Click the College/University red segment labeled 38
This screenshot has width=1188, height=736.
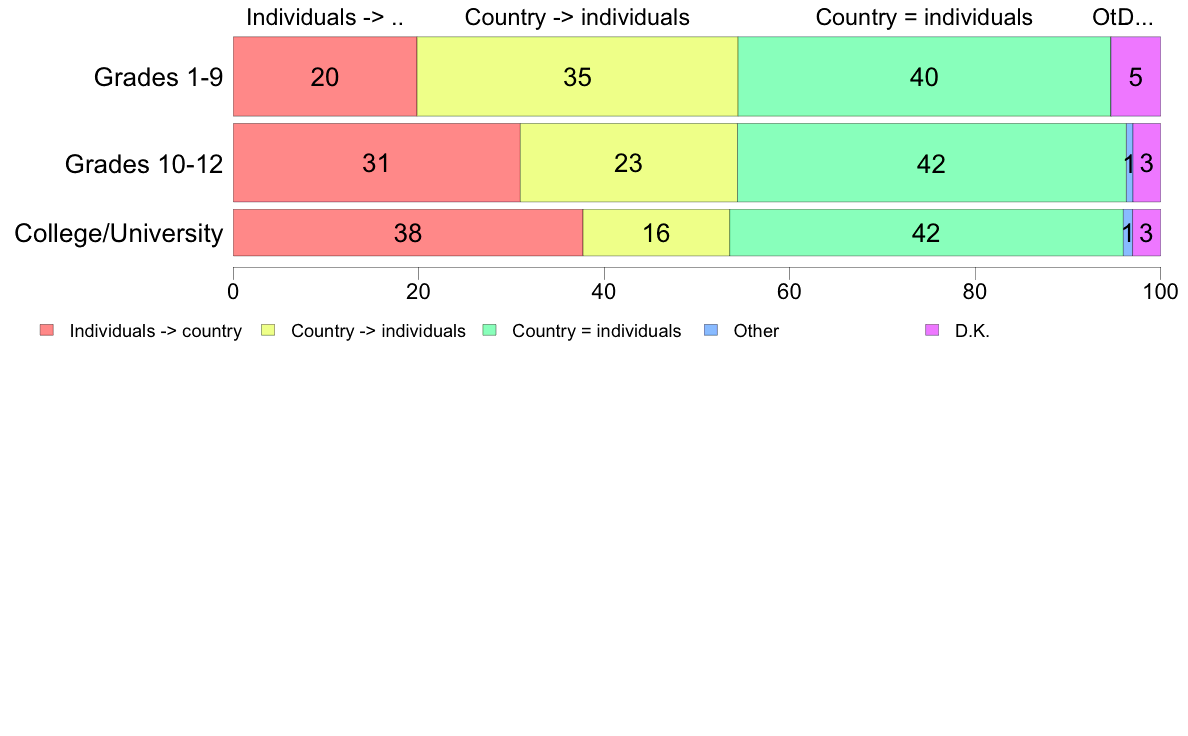408,233
